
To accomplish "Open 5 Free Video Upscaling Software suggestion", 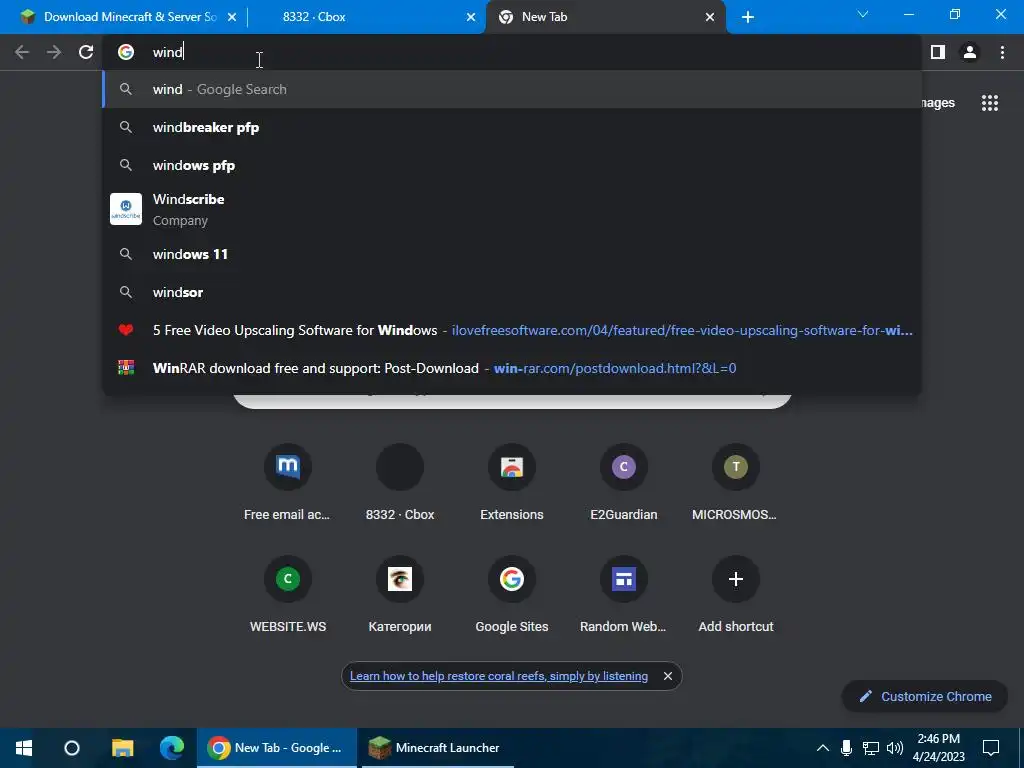I will [x=512, y=330].
